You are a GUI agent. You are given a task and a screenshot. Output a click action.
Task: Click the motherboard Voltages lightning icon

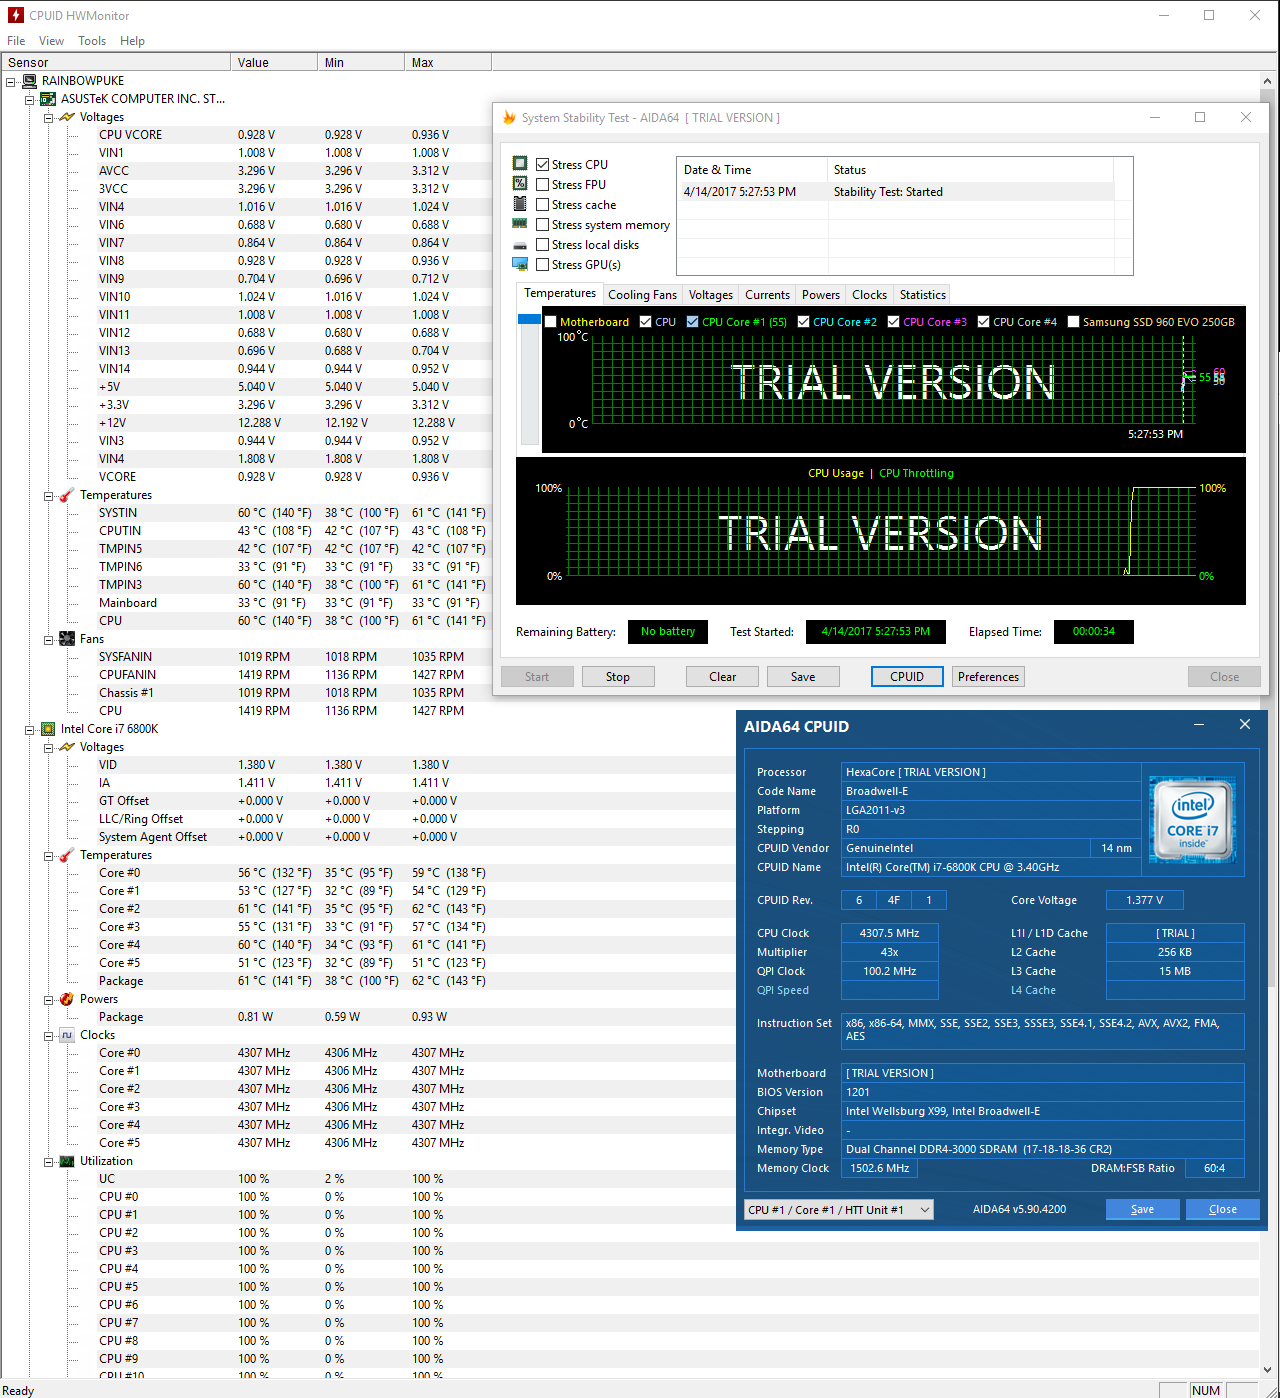(67, 117)
